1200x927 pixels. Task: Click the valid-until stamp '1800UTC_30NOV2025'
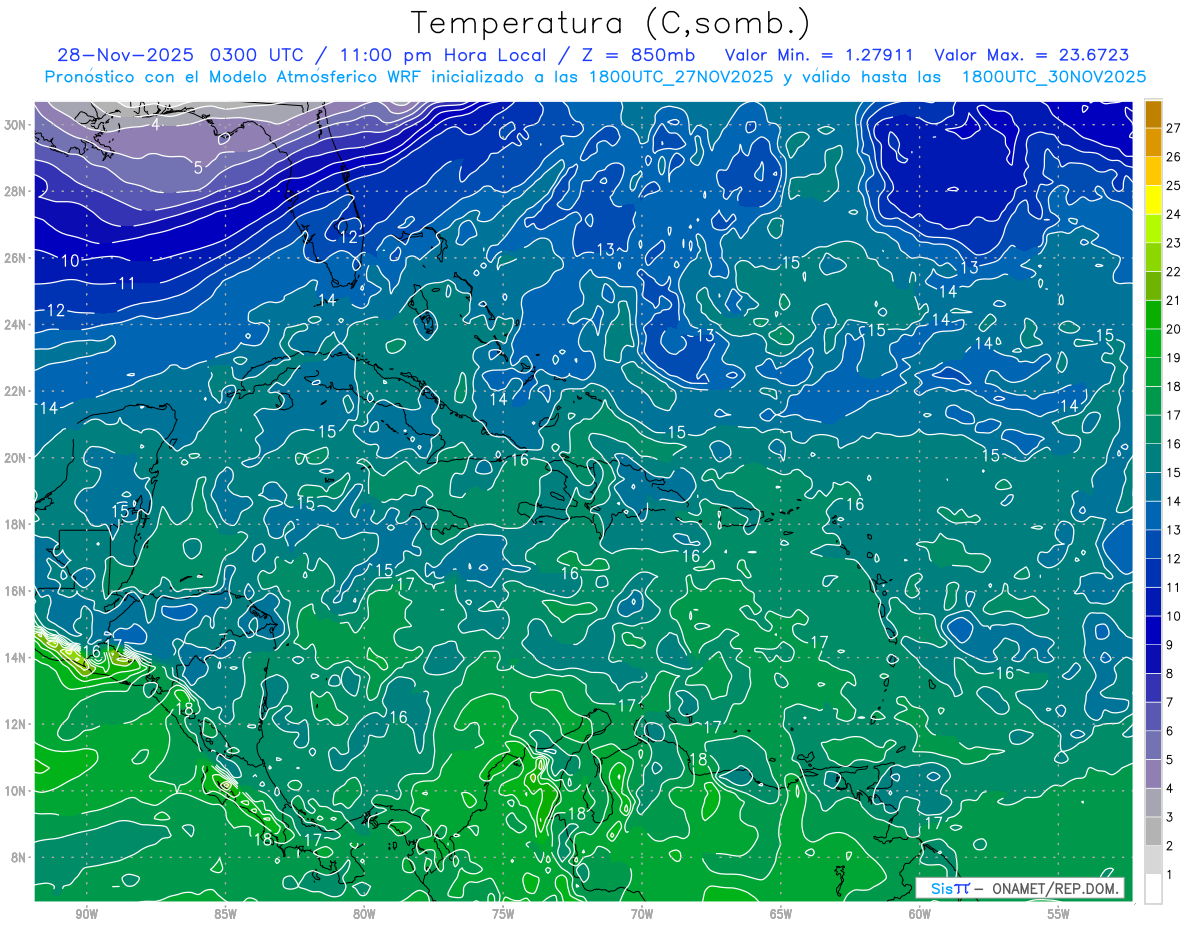point(1053,77)
